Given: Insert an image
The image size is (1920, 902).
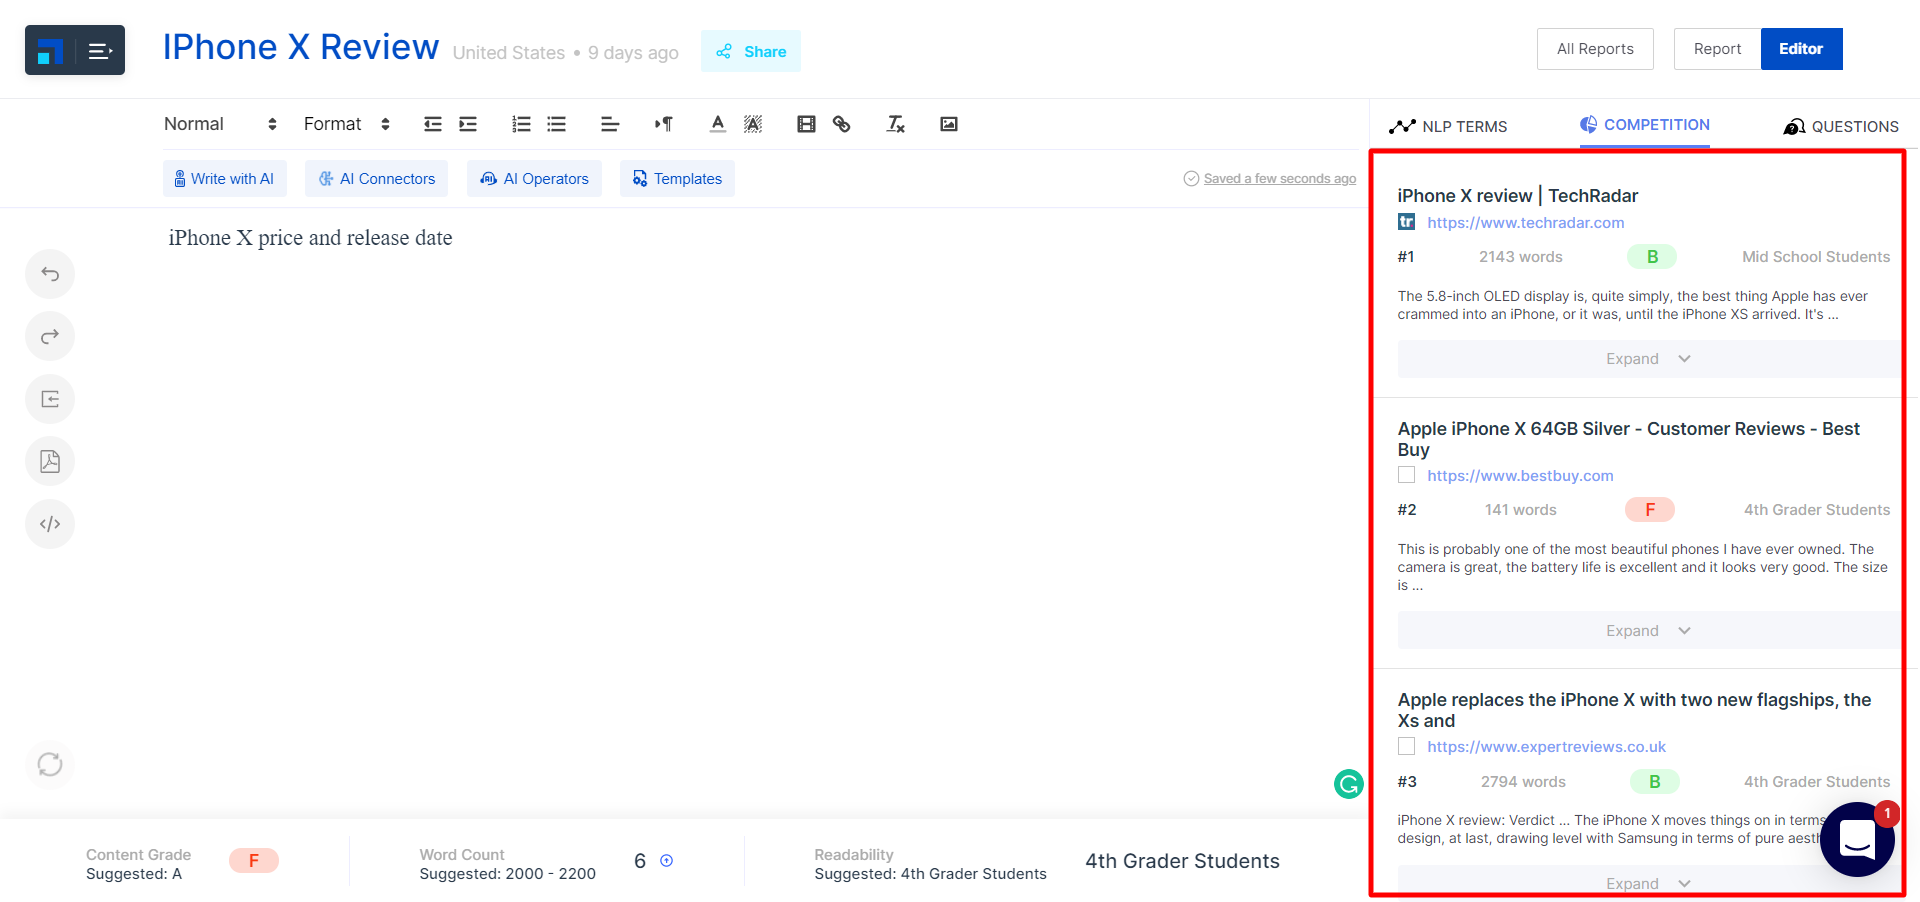Looking at the screenshot, I should click(x=949, y=124).
